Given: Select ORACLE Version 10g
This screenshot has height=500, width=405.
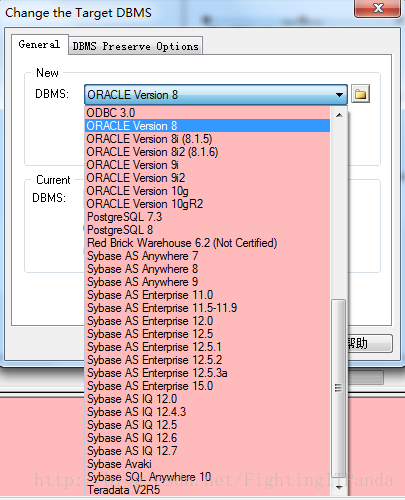Looking at the screenshot, I should click(x=207, y=191).
